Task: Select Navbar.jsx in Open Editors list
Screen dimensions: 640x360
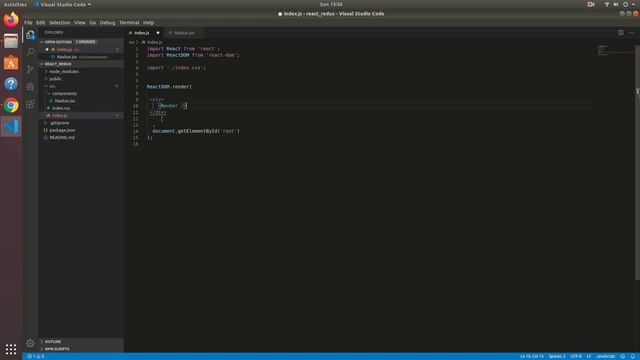Action: (81, 57)
